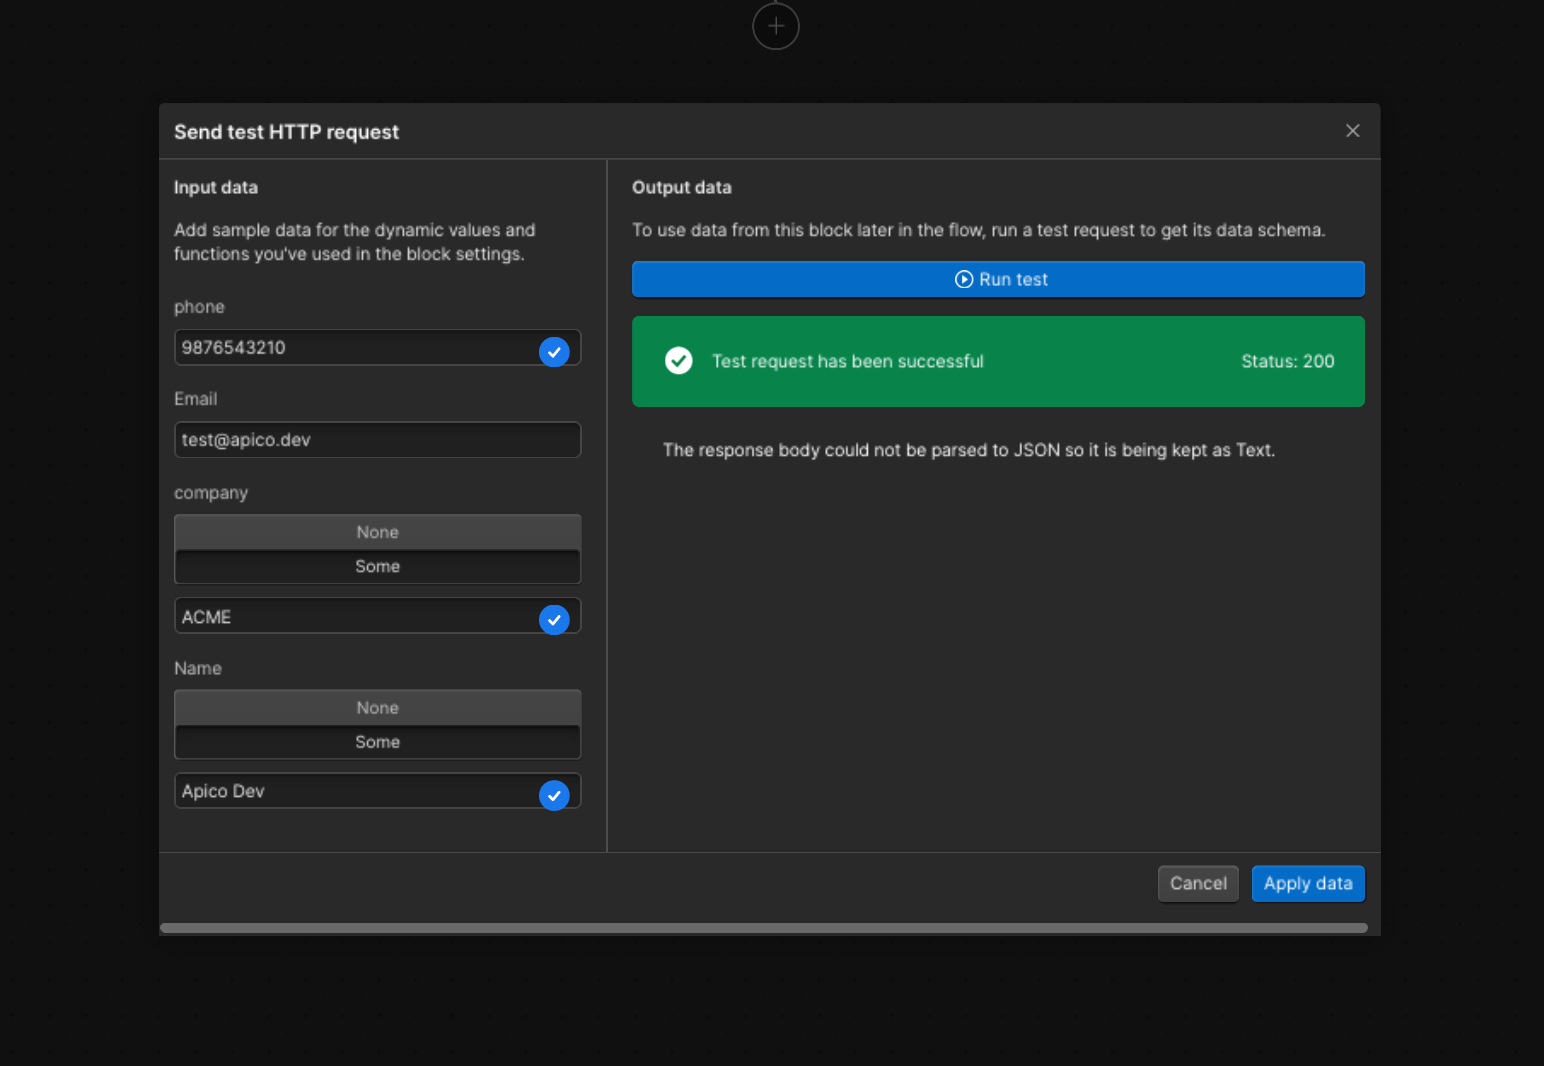Click the phone field label

click(x=199, y=307)
